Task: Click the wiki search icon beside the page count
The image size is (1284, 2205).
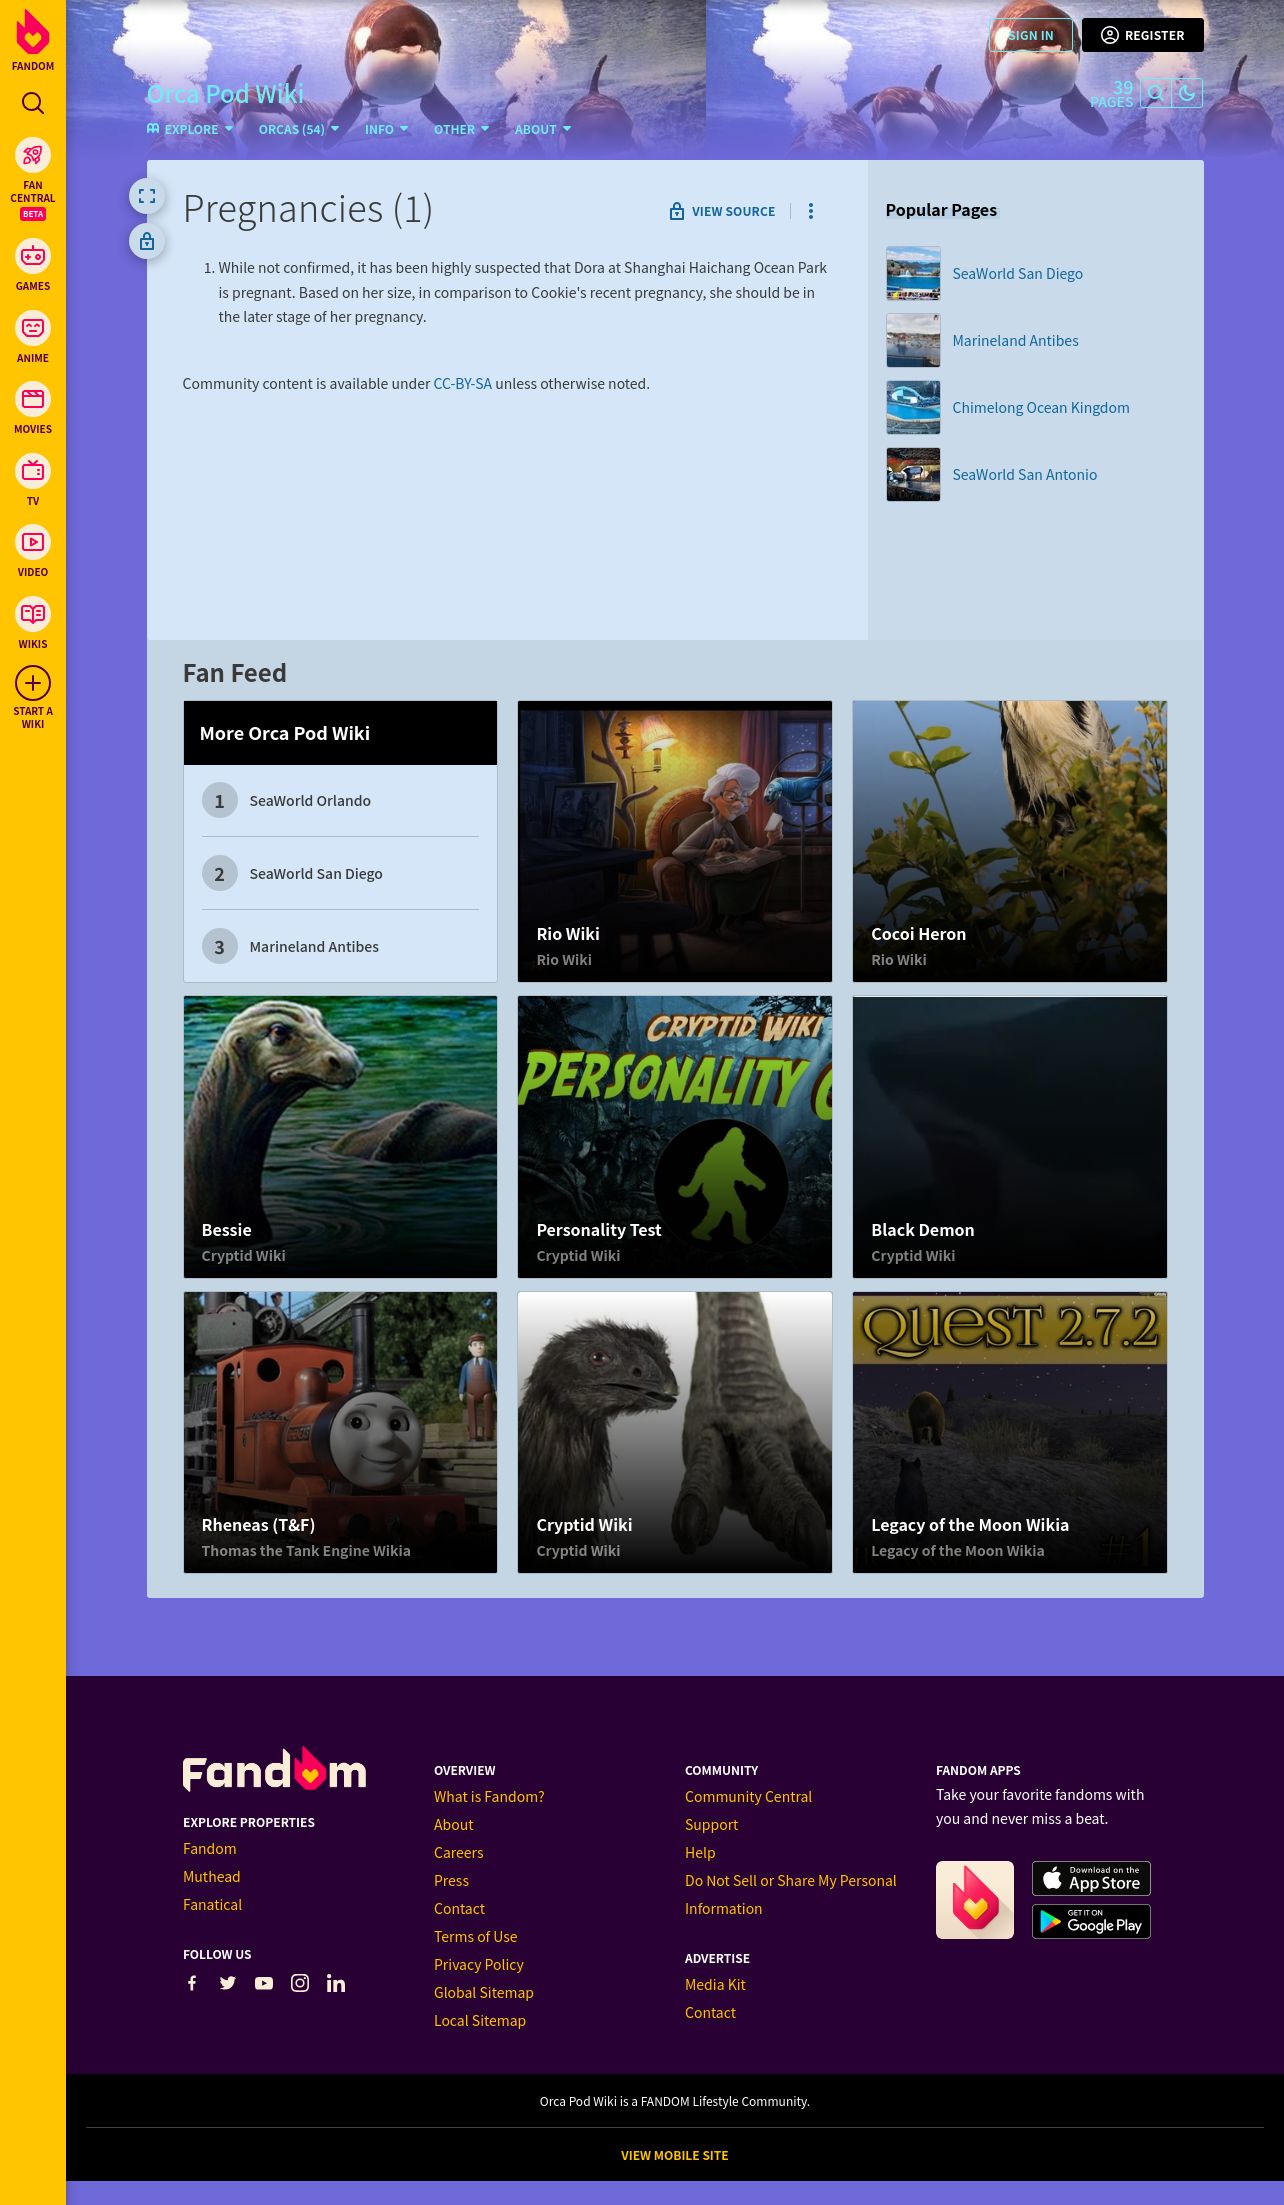Action: [1155, 93]
